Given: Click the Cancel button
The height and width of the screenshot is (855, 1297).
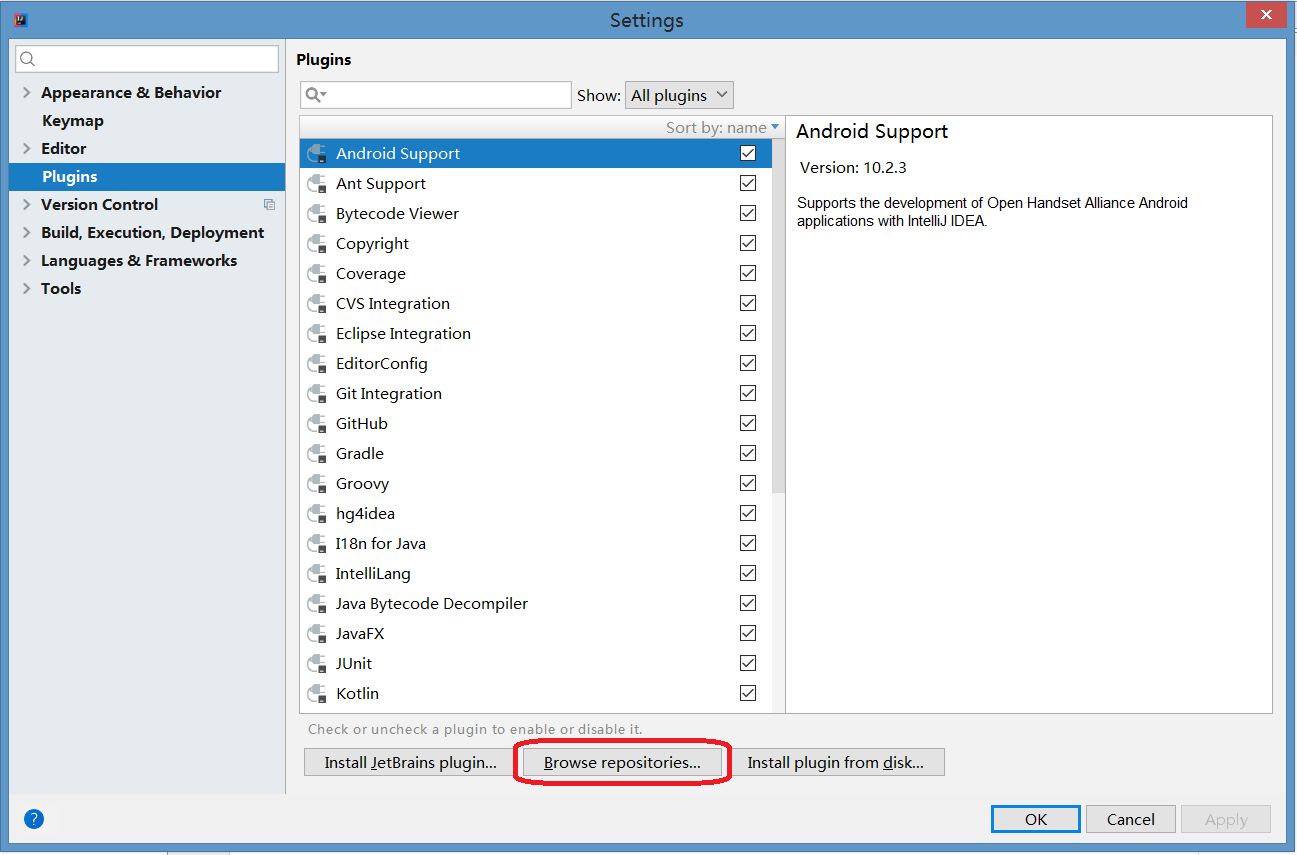Looking at the screenshot, I should click(1131, 819).
